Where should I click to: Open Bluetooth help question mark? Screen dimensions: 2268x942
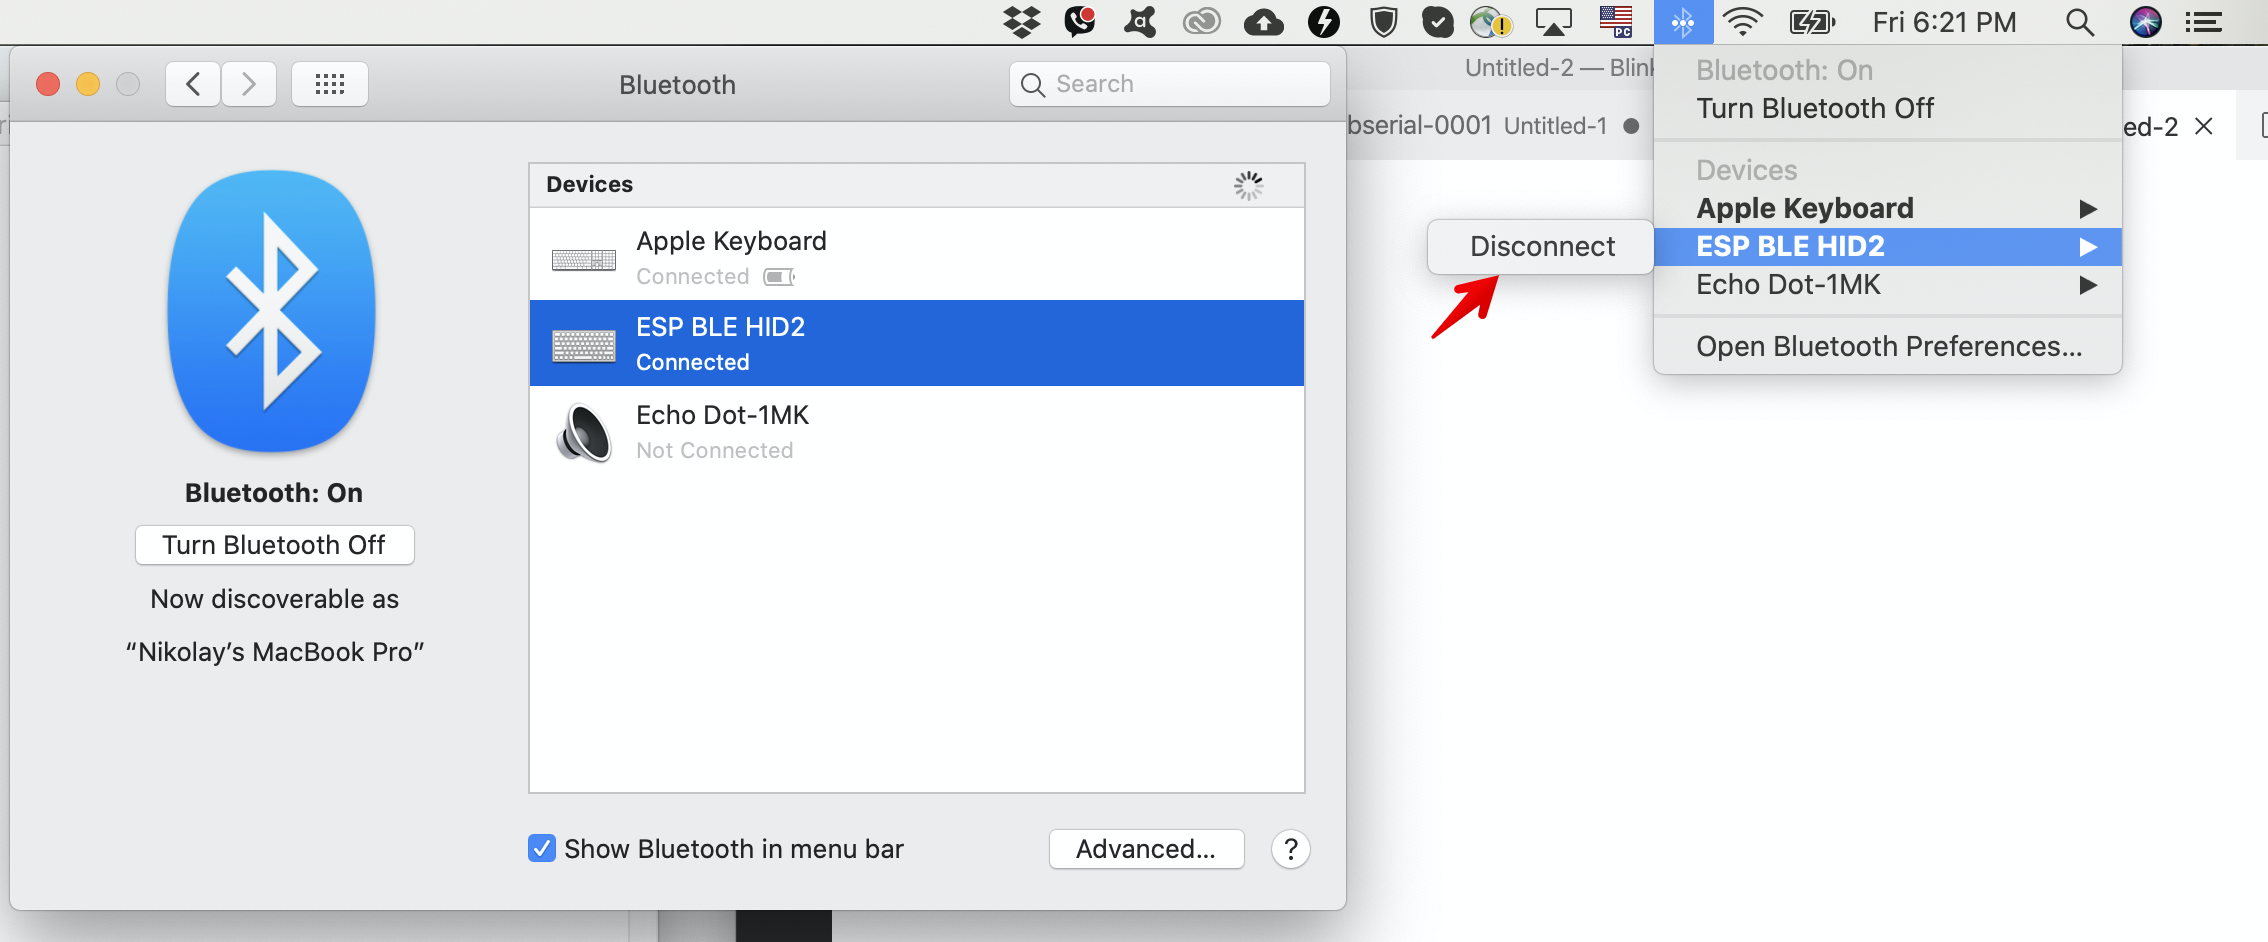coord(1291,849)
